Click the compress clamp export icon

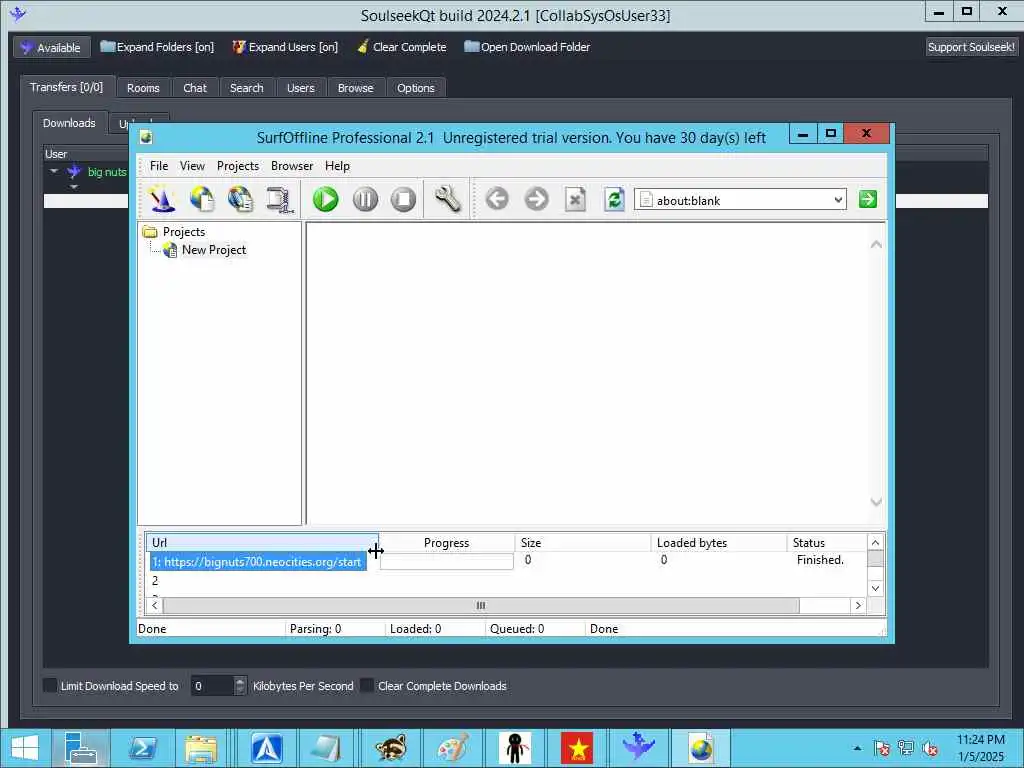click(280, 199)
